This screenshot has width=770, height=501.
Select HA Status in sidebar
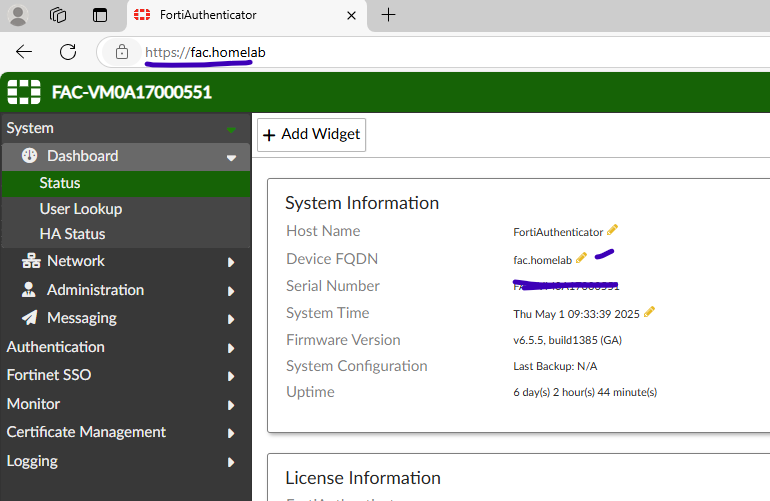coord(72,234)
